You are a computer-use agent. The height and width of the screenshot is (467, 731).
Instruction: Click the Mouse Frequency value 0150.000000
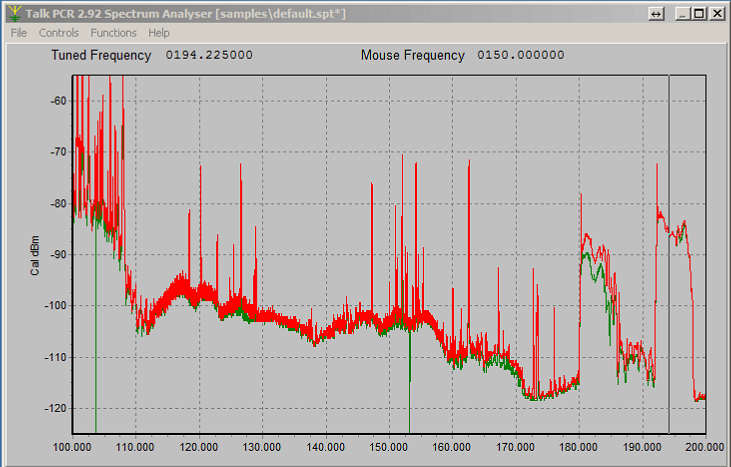pyautogui.click(x=521, y=55)
